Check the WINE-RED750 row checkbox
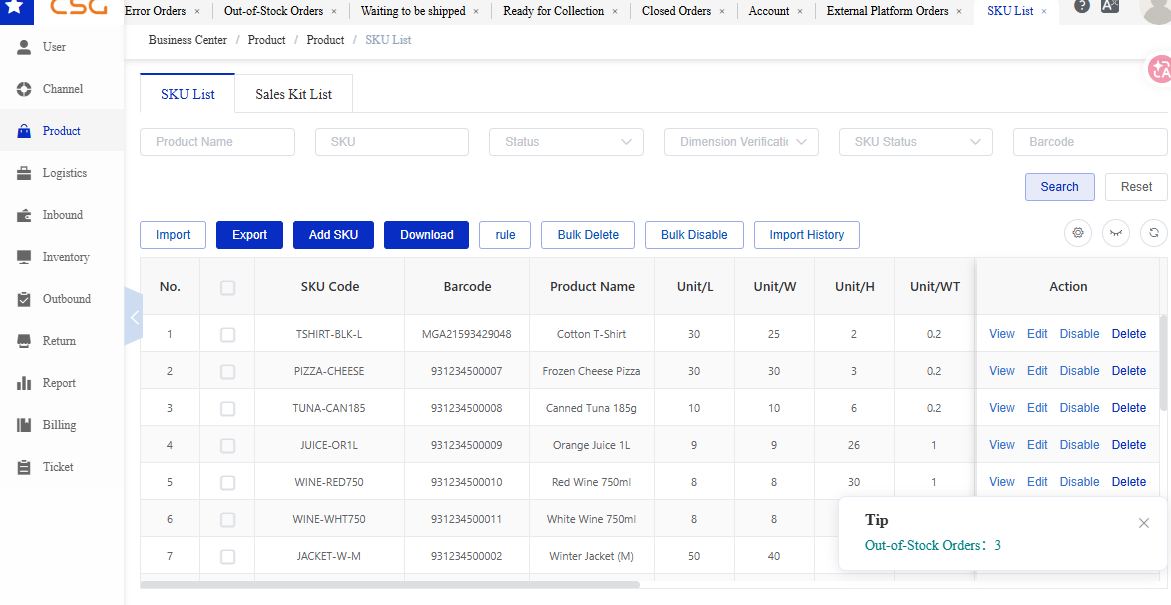The height and width of the screenshot is (605, 1171). tap(227, 483)
